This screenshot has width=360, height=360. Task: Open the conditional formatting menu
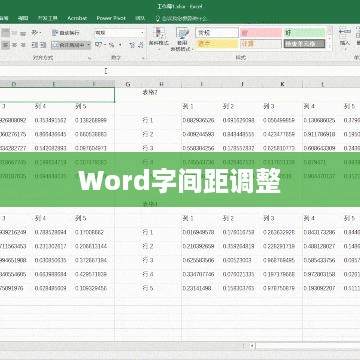tap(159, 38)
